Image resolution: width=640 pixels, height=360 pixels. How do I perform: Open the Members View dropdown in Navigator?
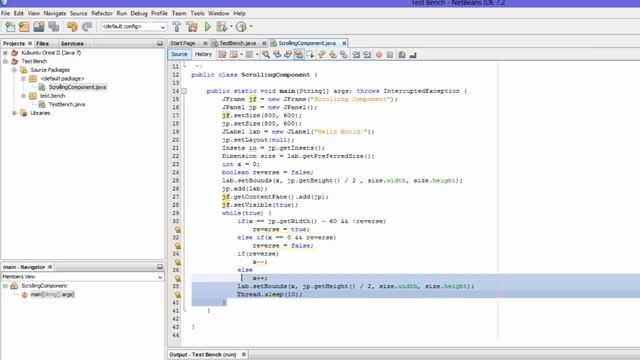click(x=160, y=277)
